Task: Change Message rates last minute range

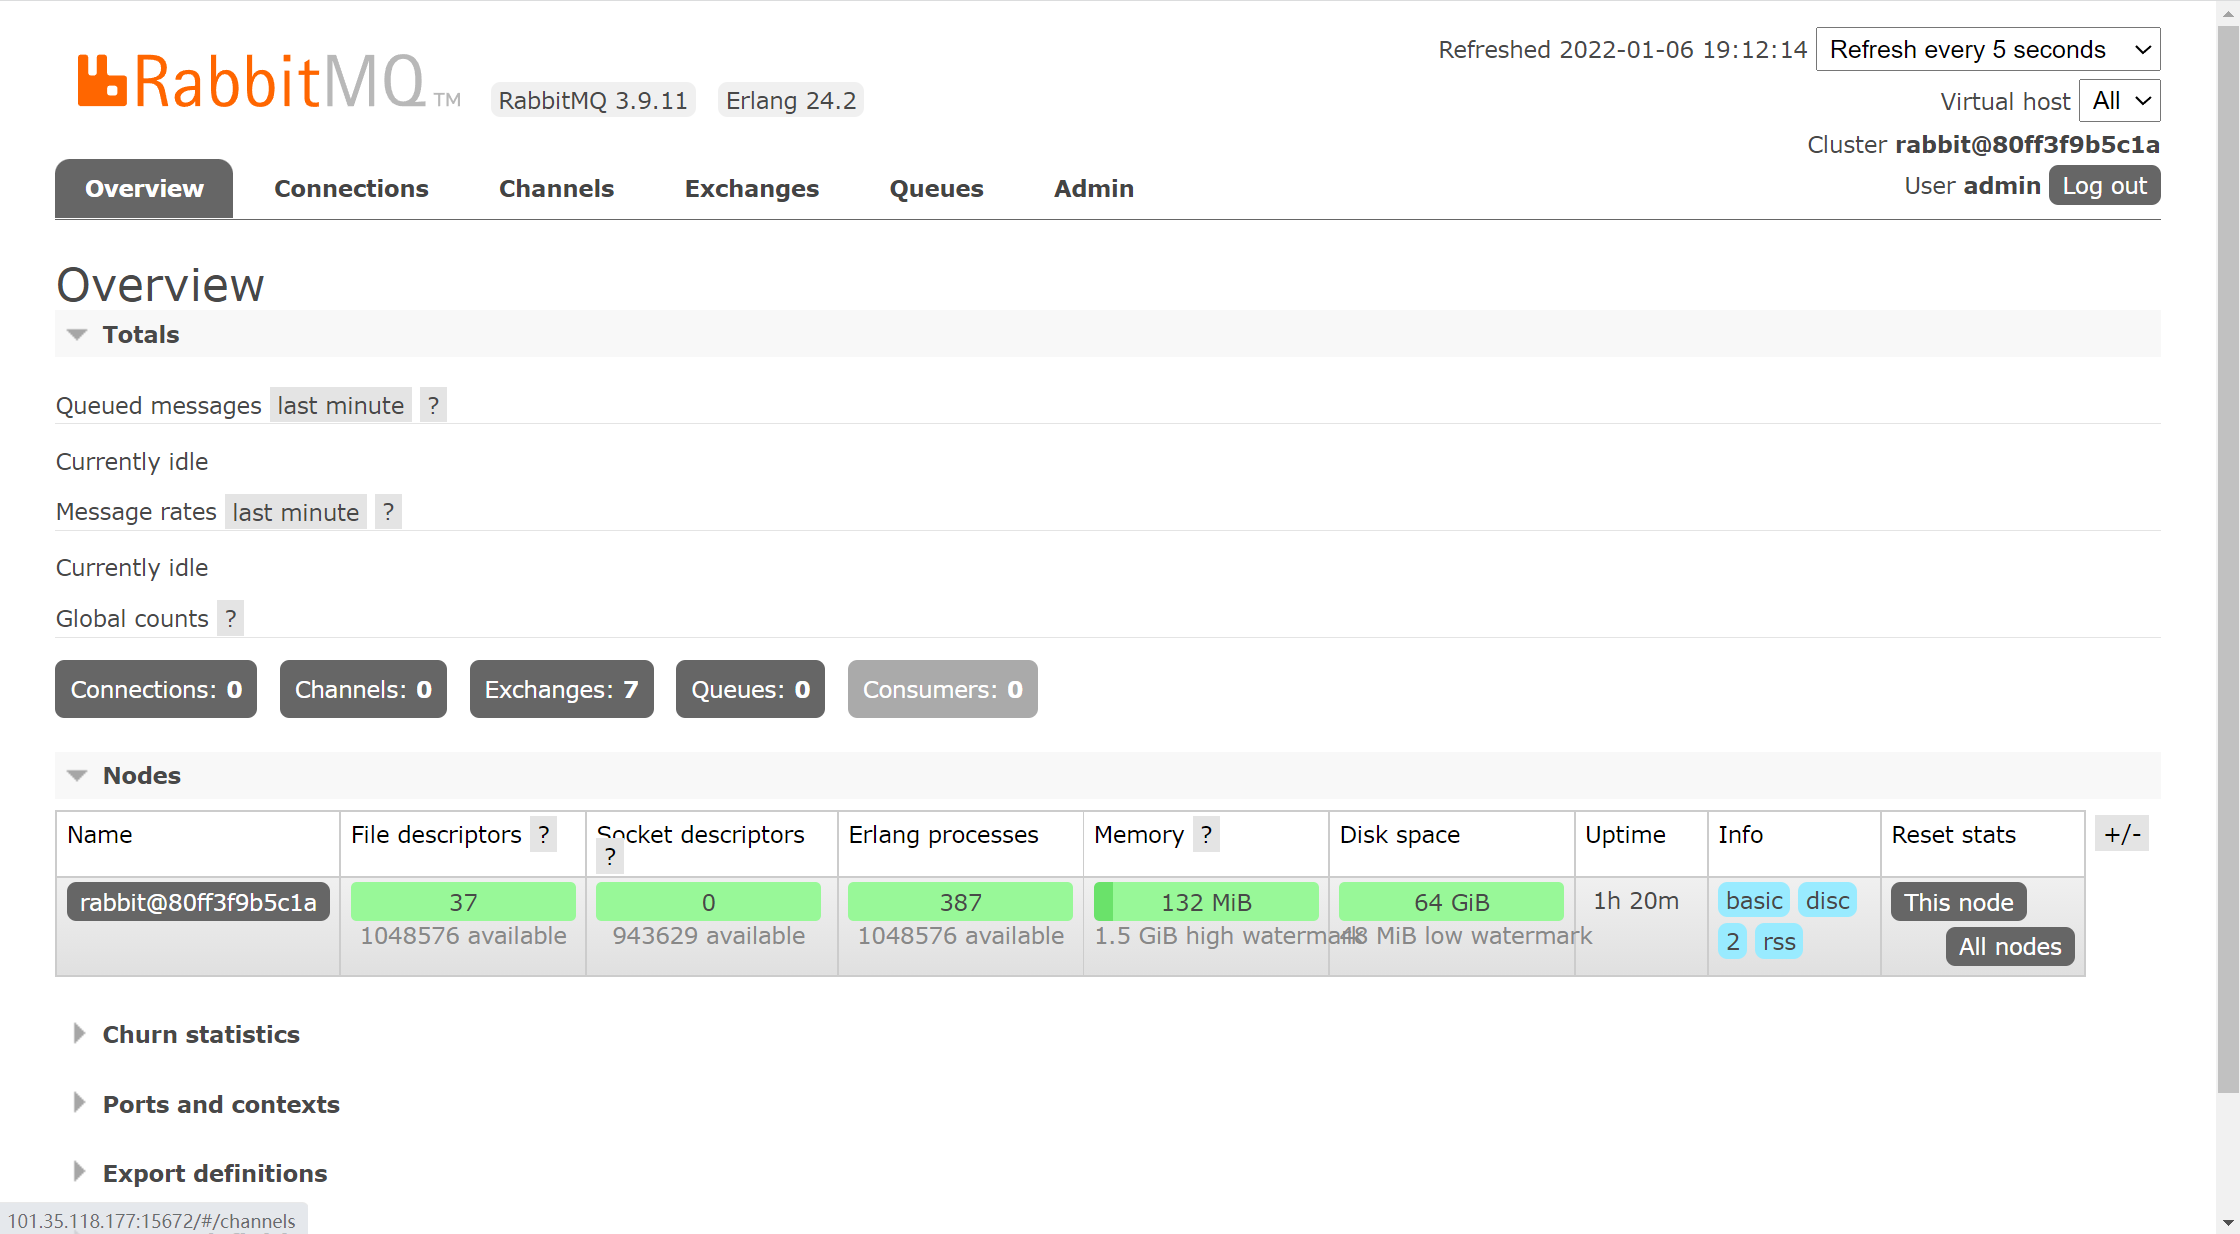Action: pyautogui.click(x=296, y=512)
